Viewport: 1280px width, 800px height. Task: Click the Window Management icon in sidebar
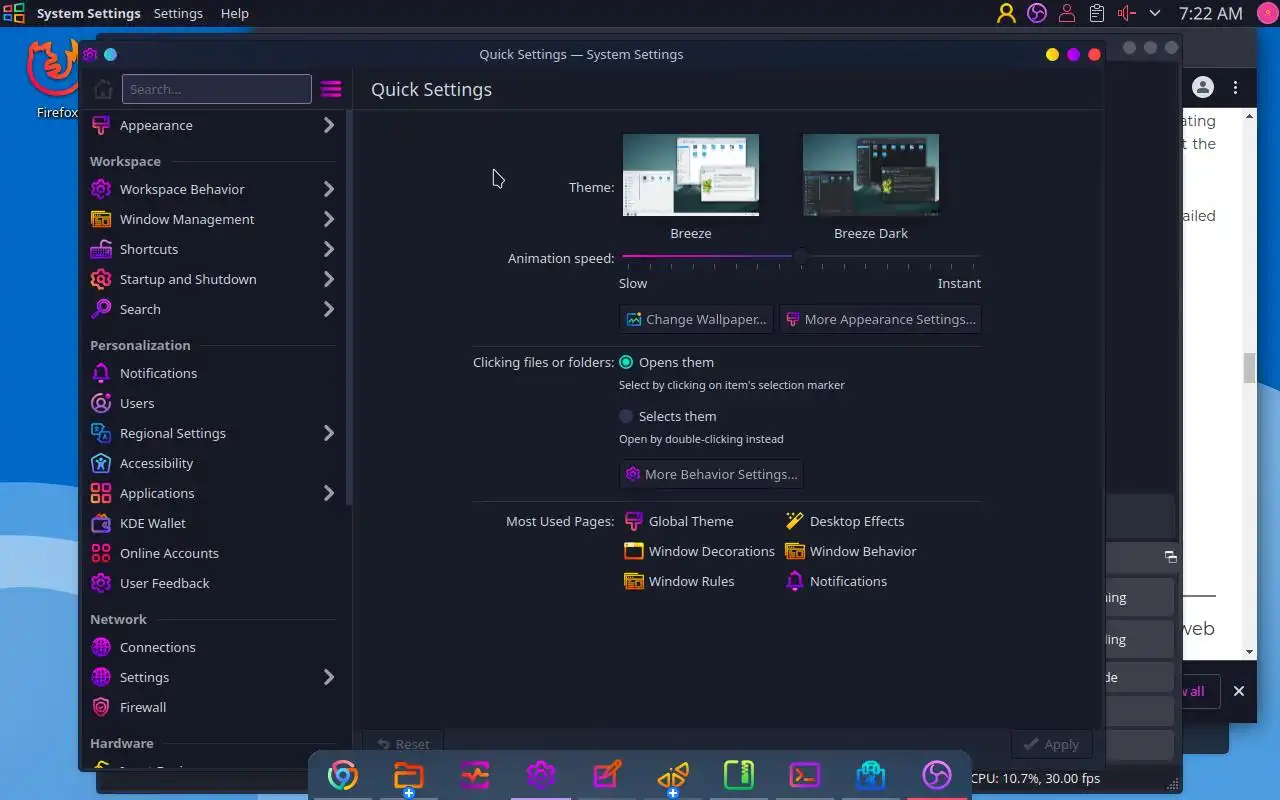point(101,219)
